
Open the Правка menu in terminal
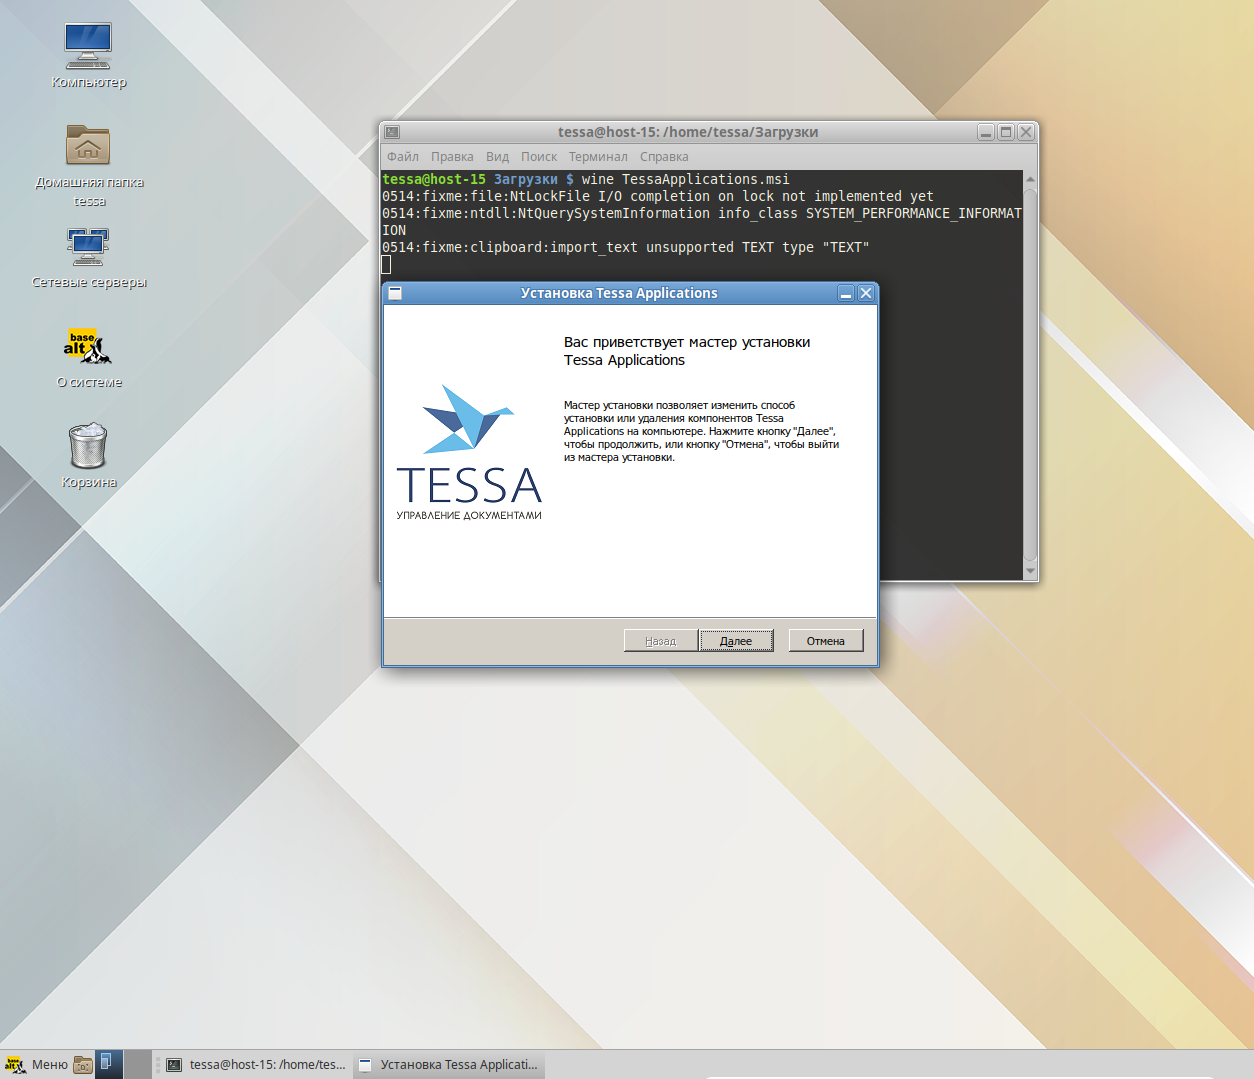(452, 157)
